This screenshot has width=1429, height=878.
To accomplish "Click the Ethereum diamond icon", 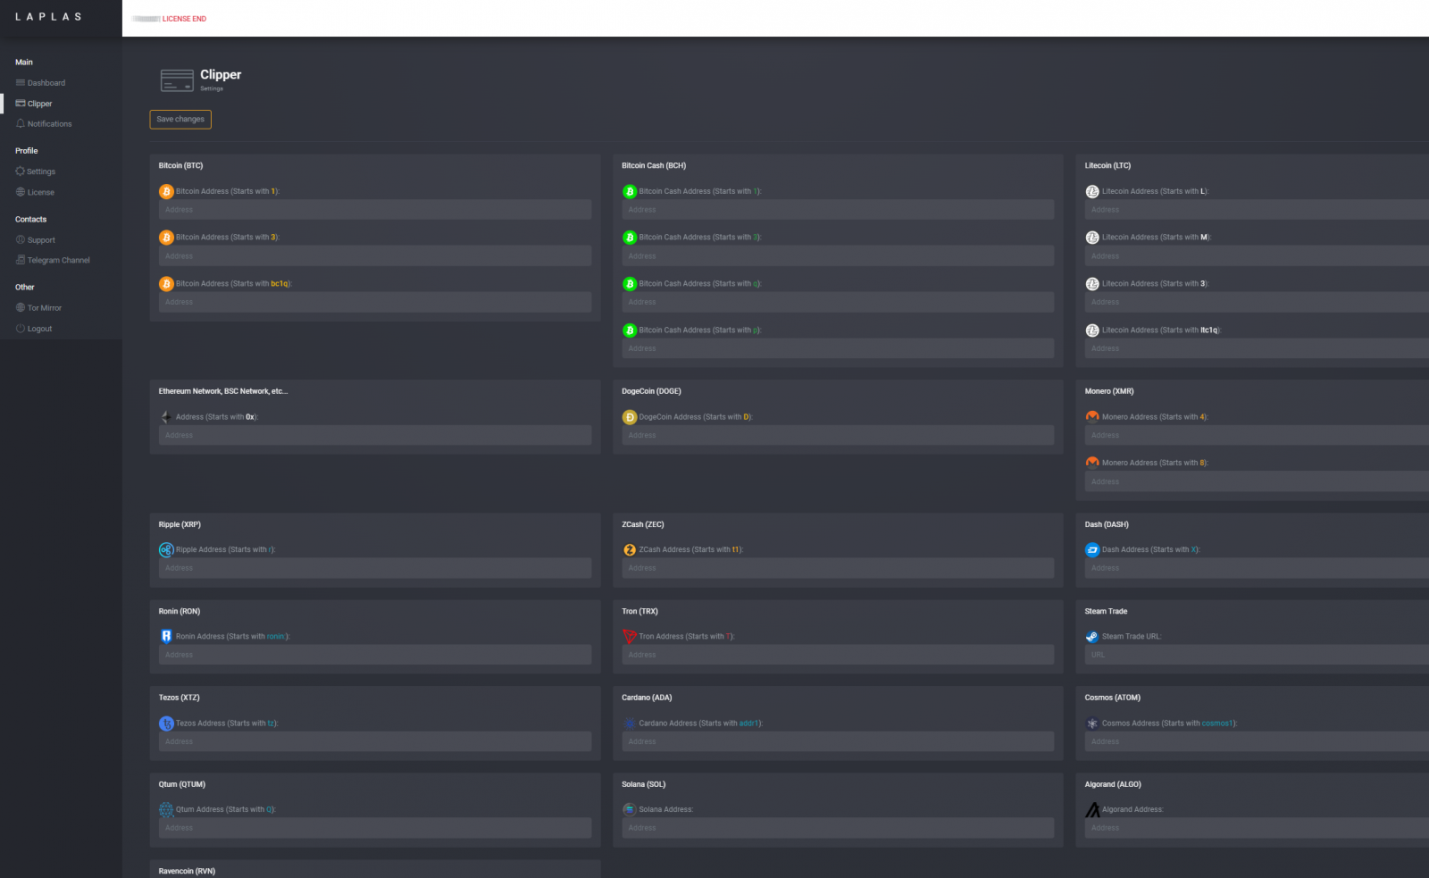I will (x=166, y=417).
